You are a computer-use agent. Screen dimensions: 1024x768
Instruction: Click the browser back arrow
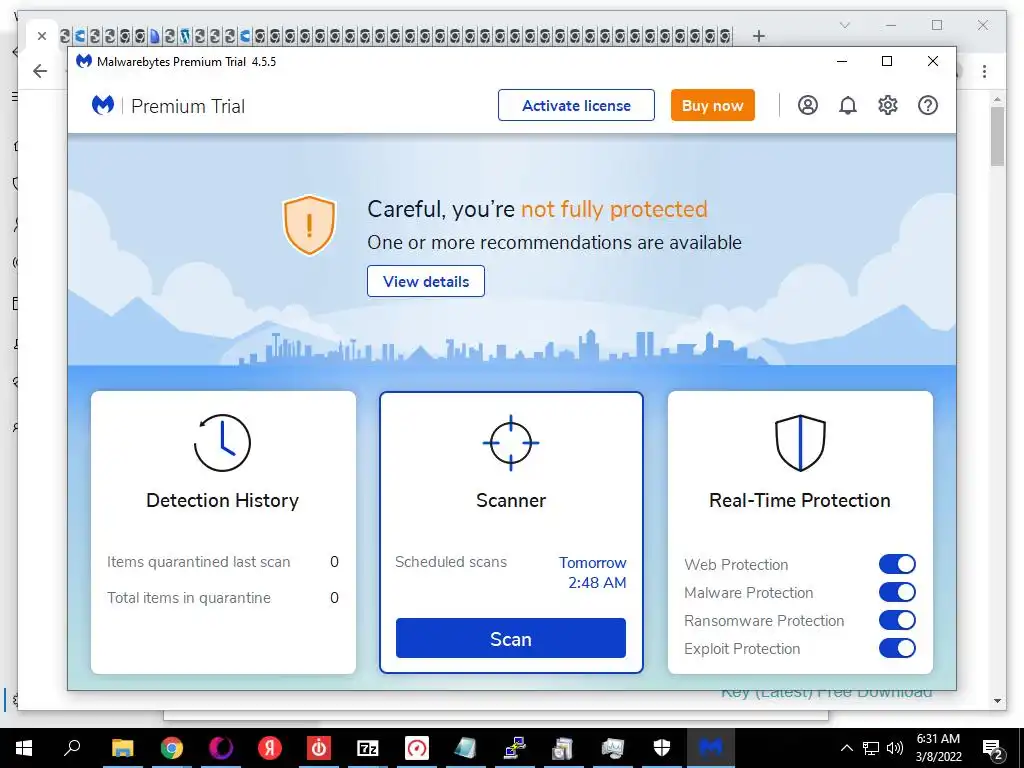click(40, 71)
